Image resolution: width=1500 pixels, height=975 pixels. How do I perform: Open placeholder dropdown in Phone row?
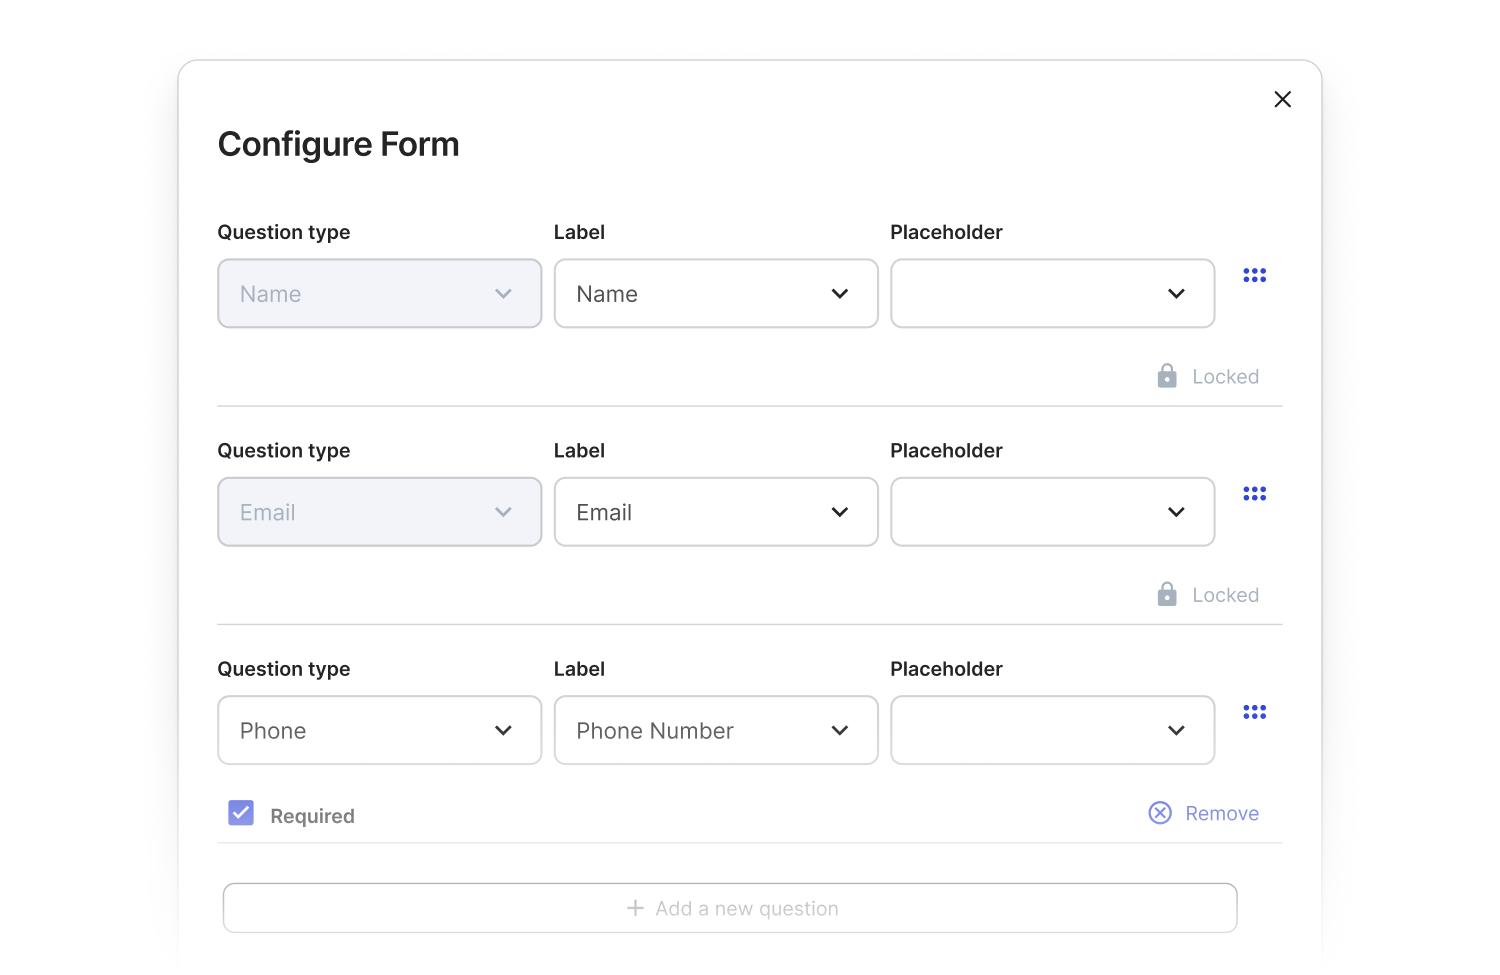tap(1052, 731)
